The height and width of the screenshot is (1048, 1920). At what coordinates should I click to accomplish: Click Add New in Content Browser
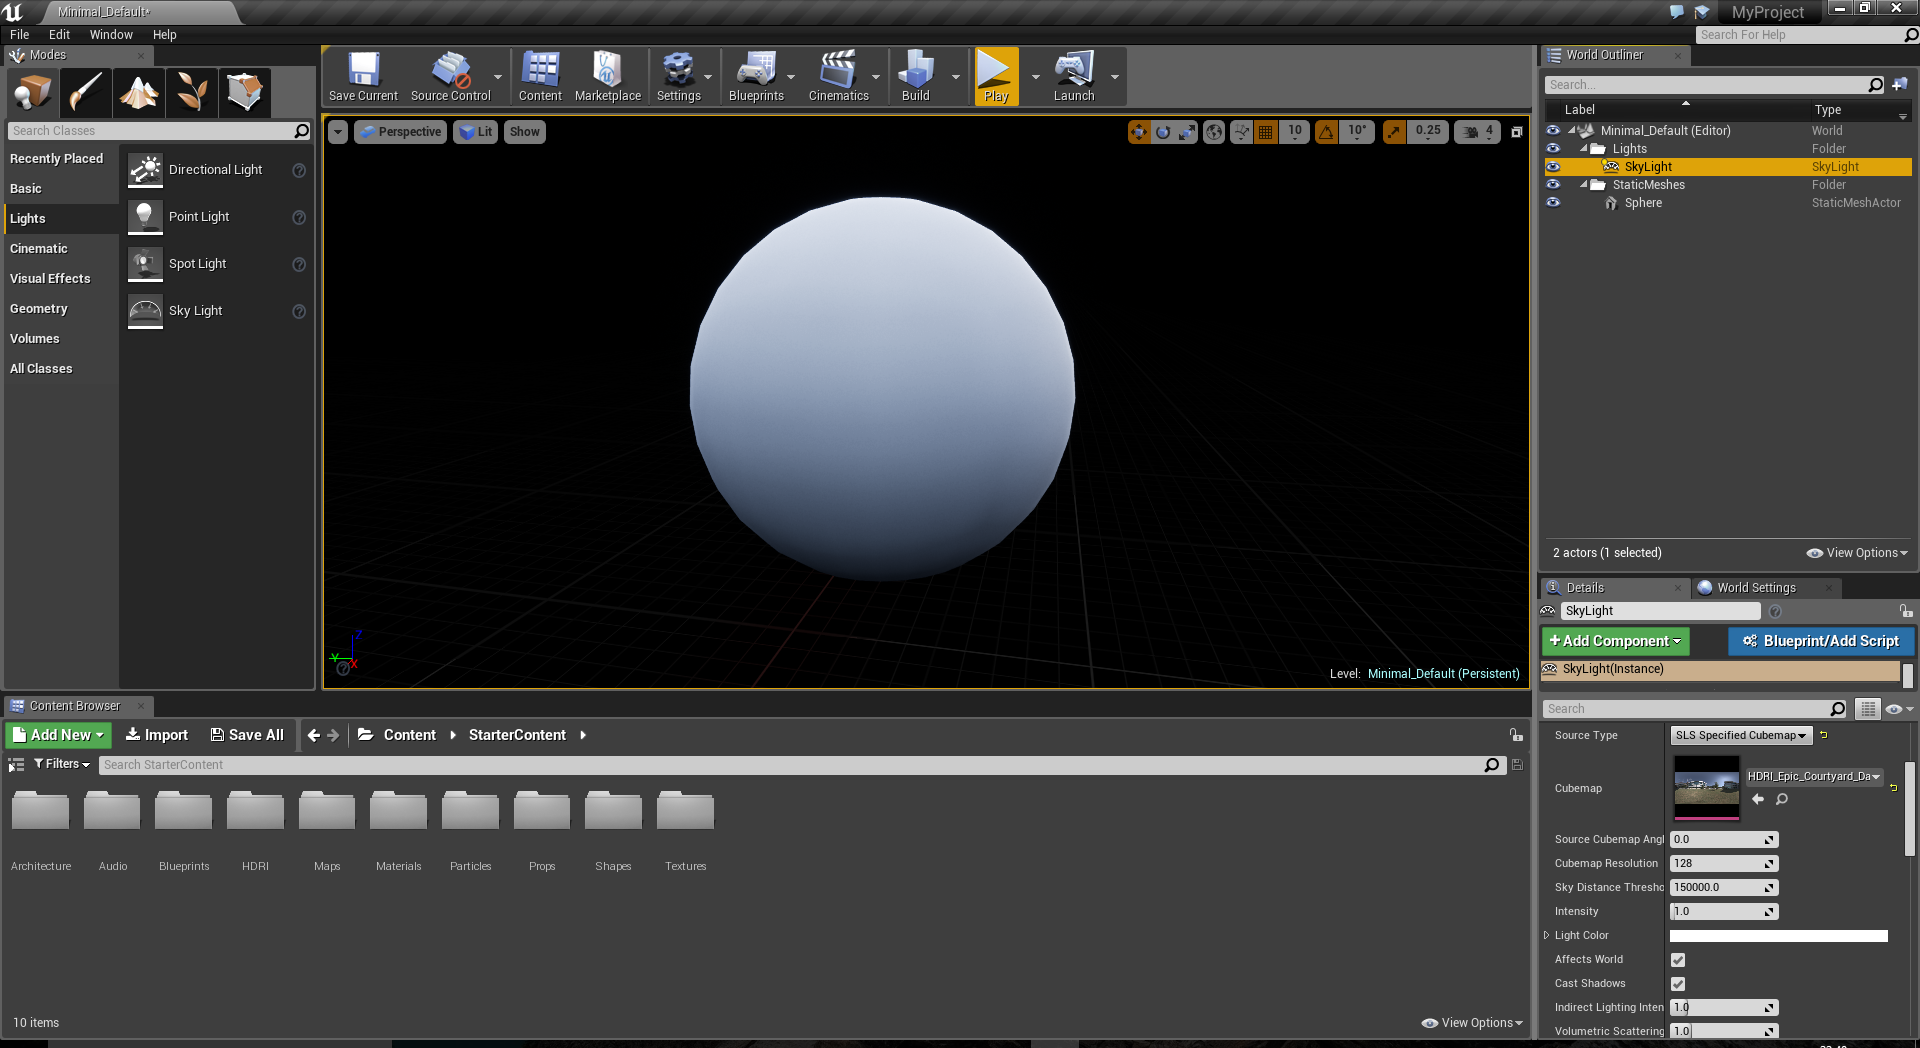pos(59,735)
